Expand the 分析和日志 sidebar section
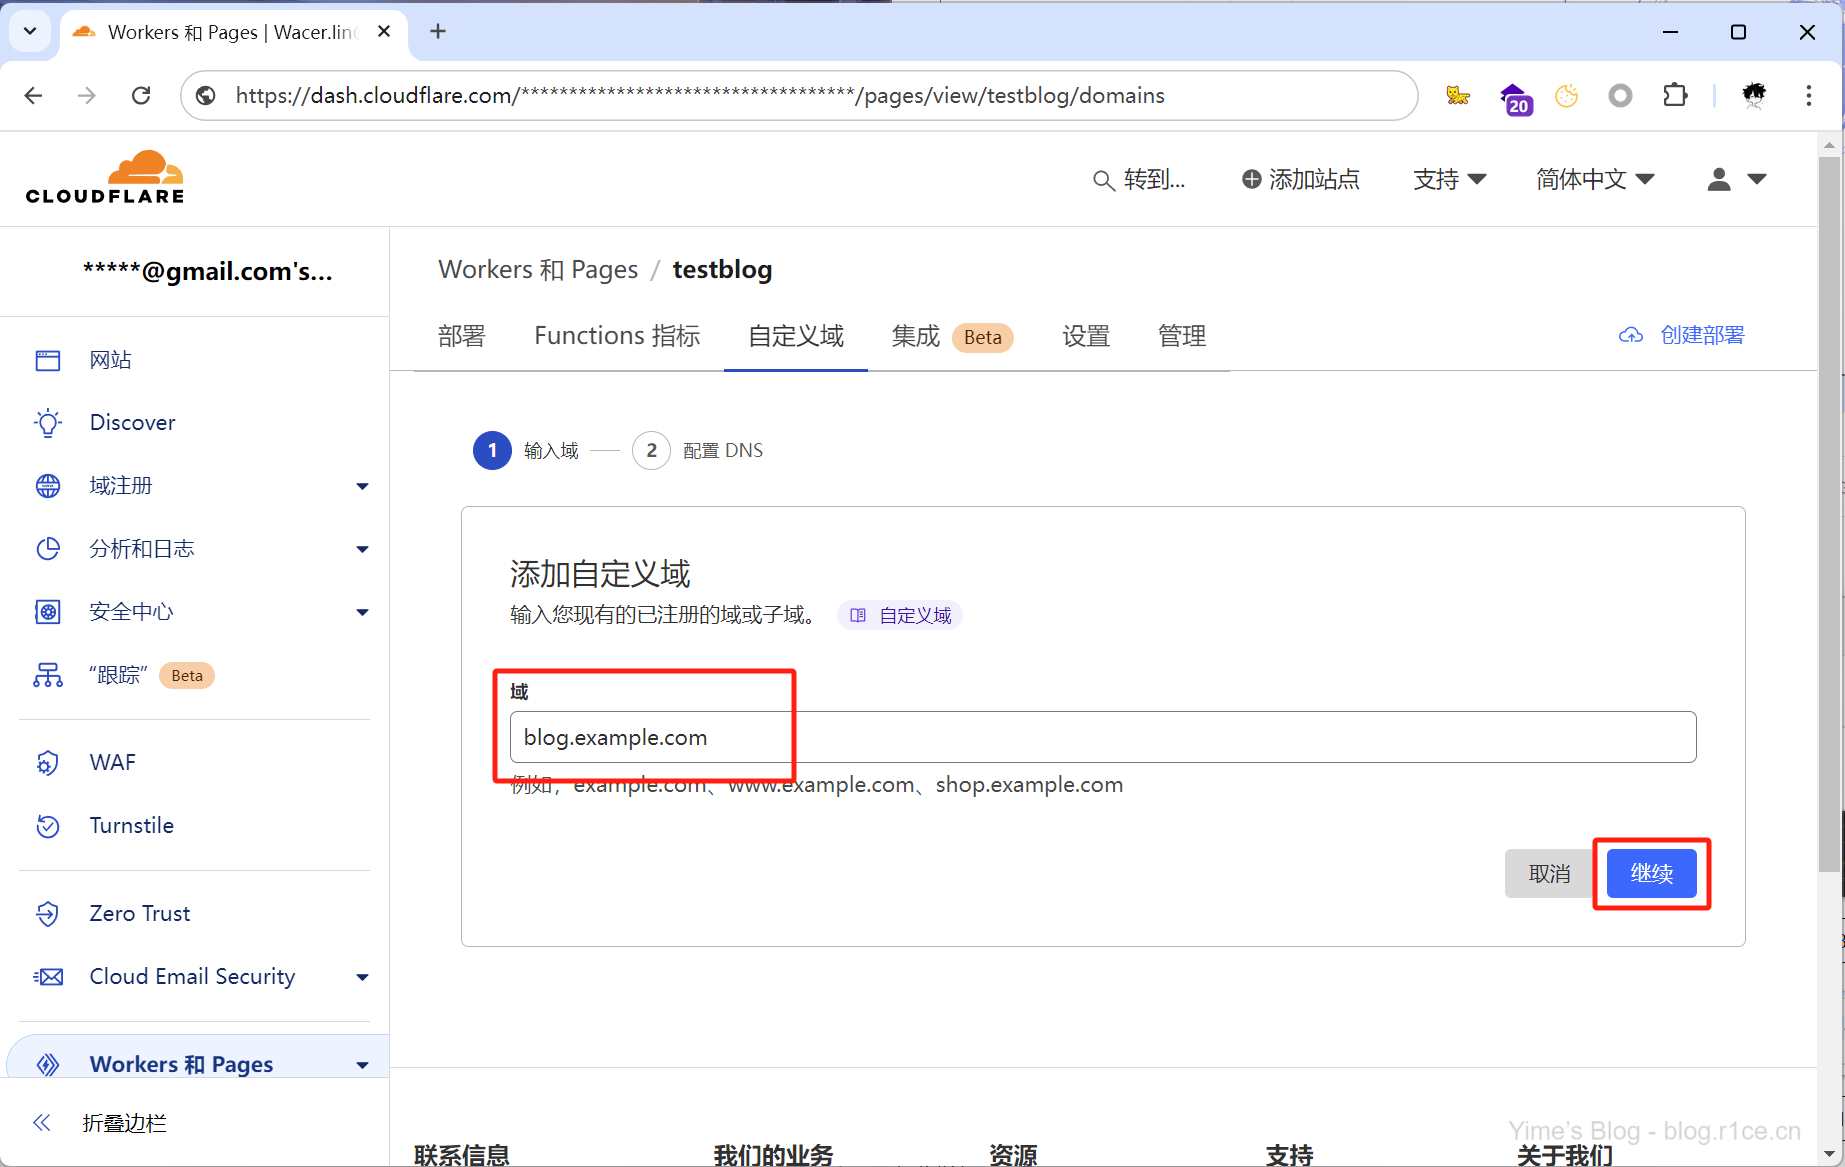The width and height of the screenshot is (1845, 1167). pyautogui.click(x=362, y=549)
